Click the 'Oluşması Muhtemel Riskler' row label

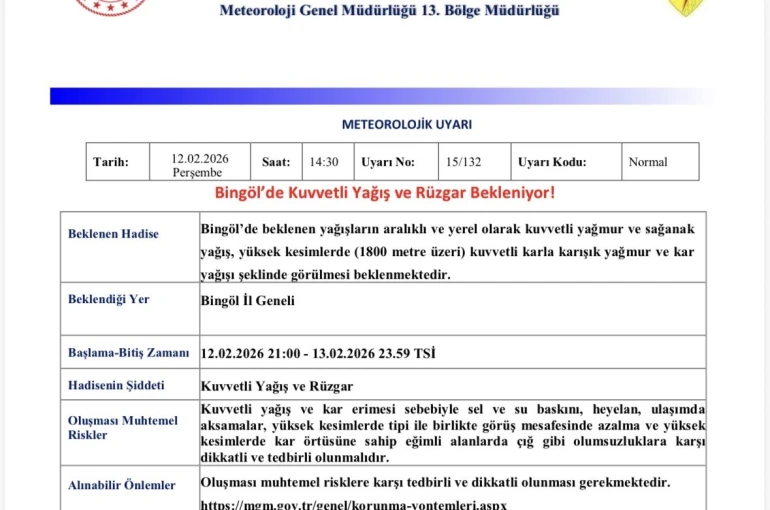pyautogui.click(x=123, y=428)
